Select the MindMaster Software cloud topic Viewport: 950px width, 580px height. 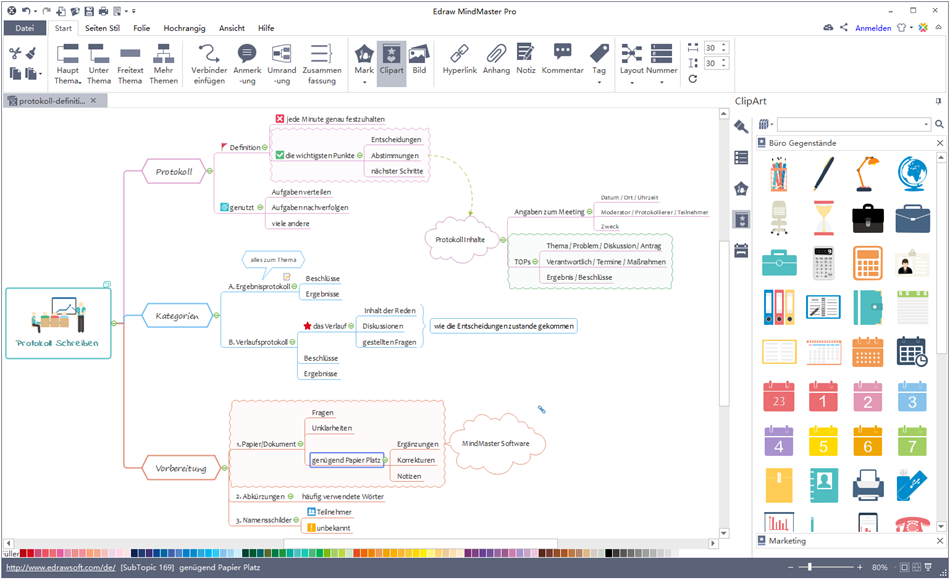click(x=496, y=444)
